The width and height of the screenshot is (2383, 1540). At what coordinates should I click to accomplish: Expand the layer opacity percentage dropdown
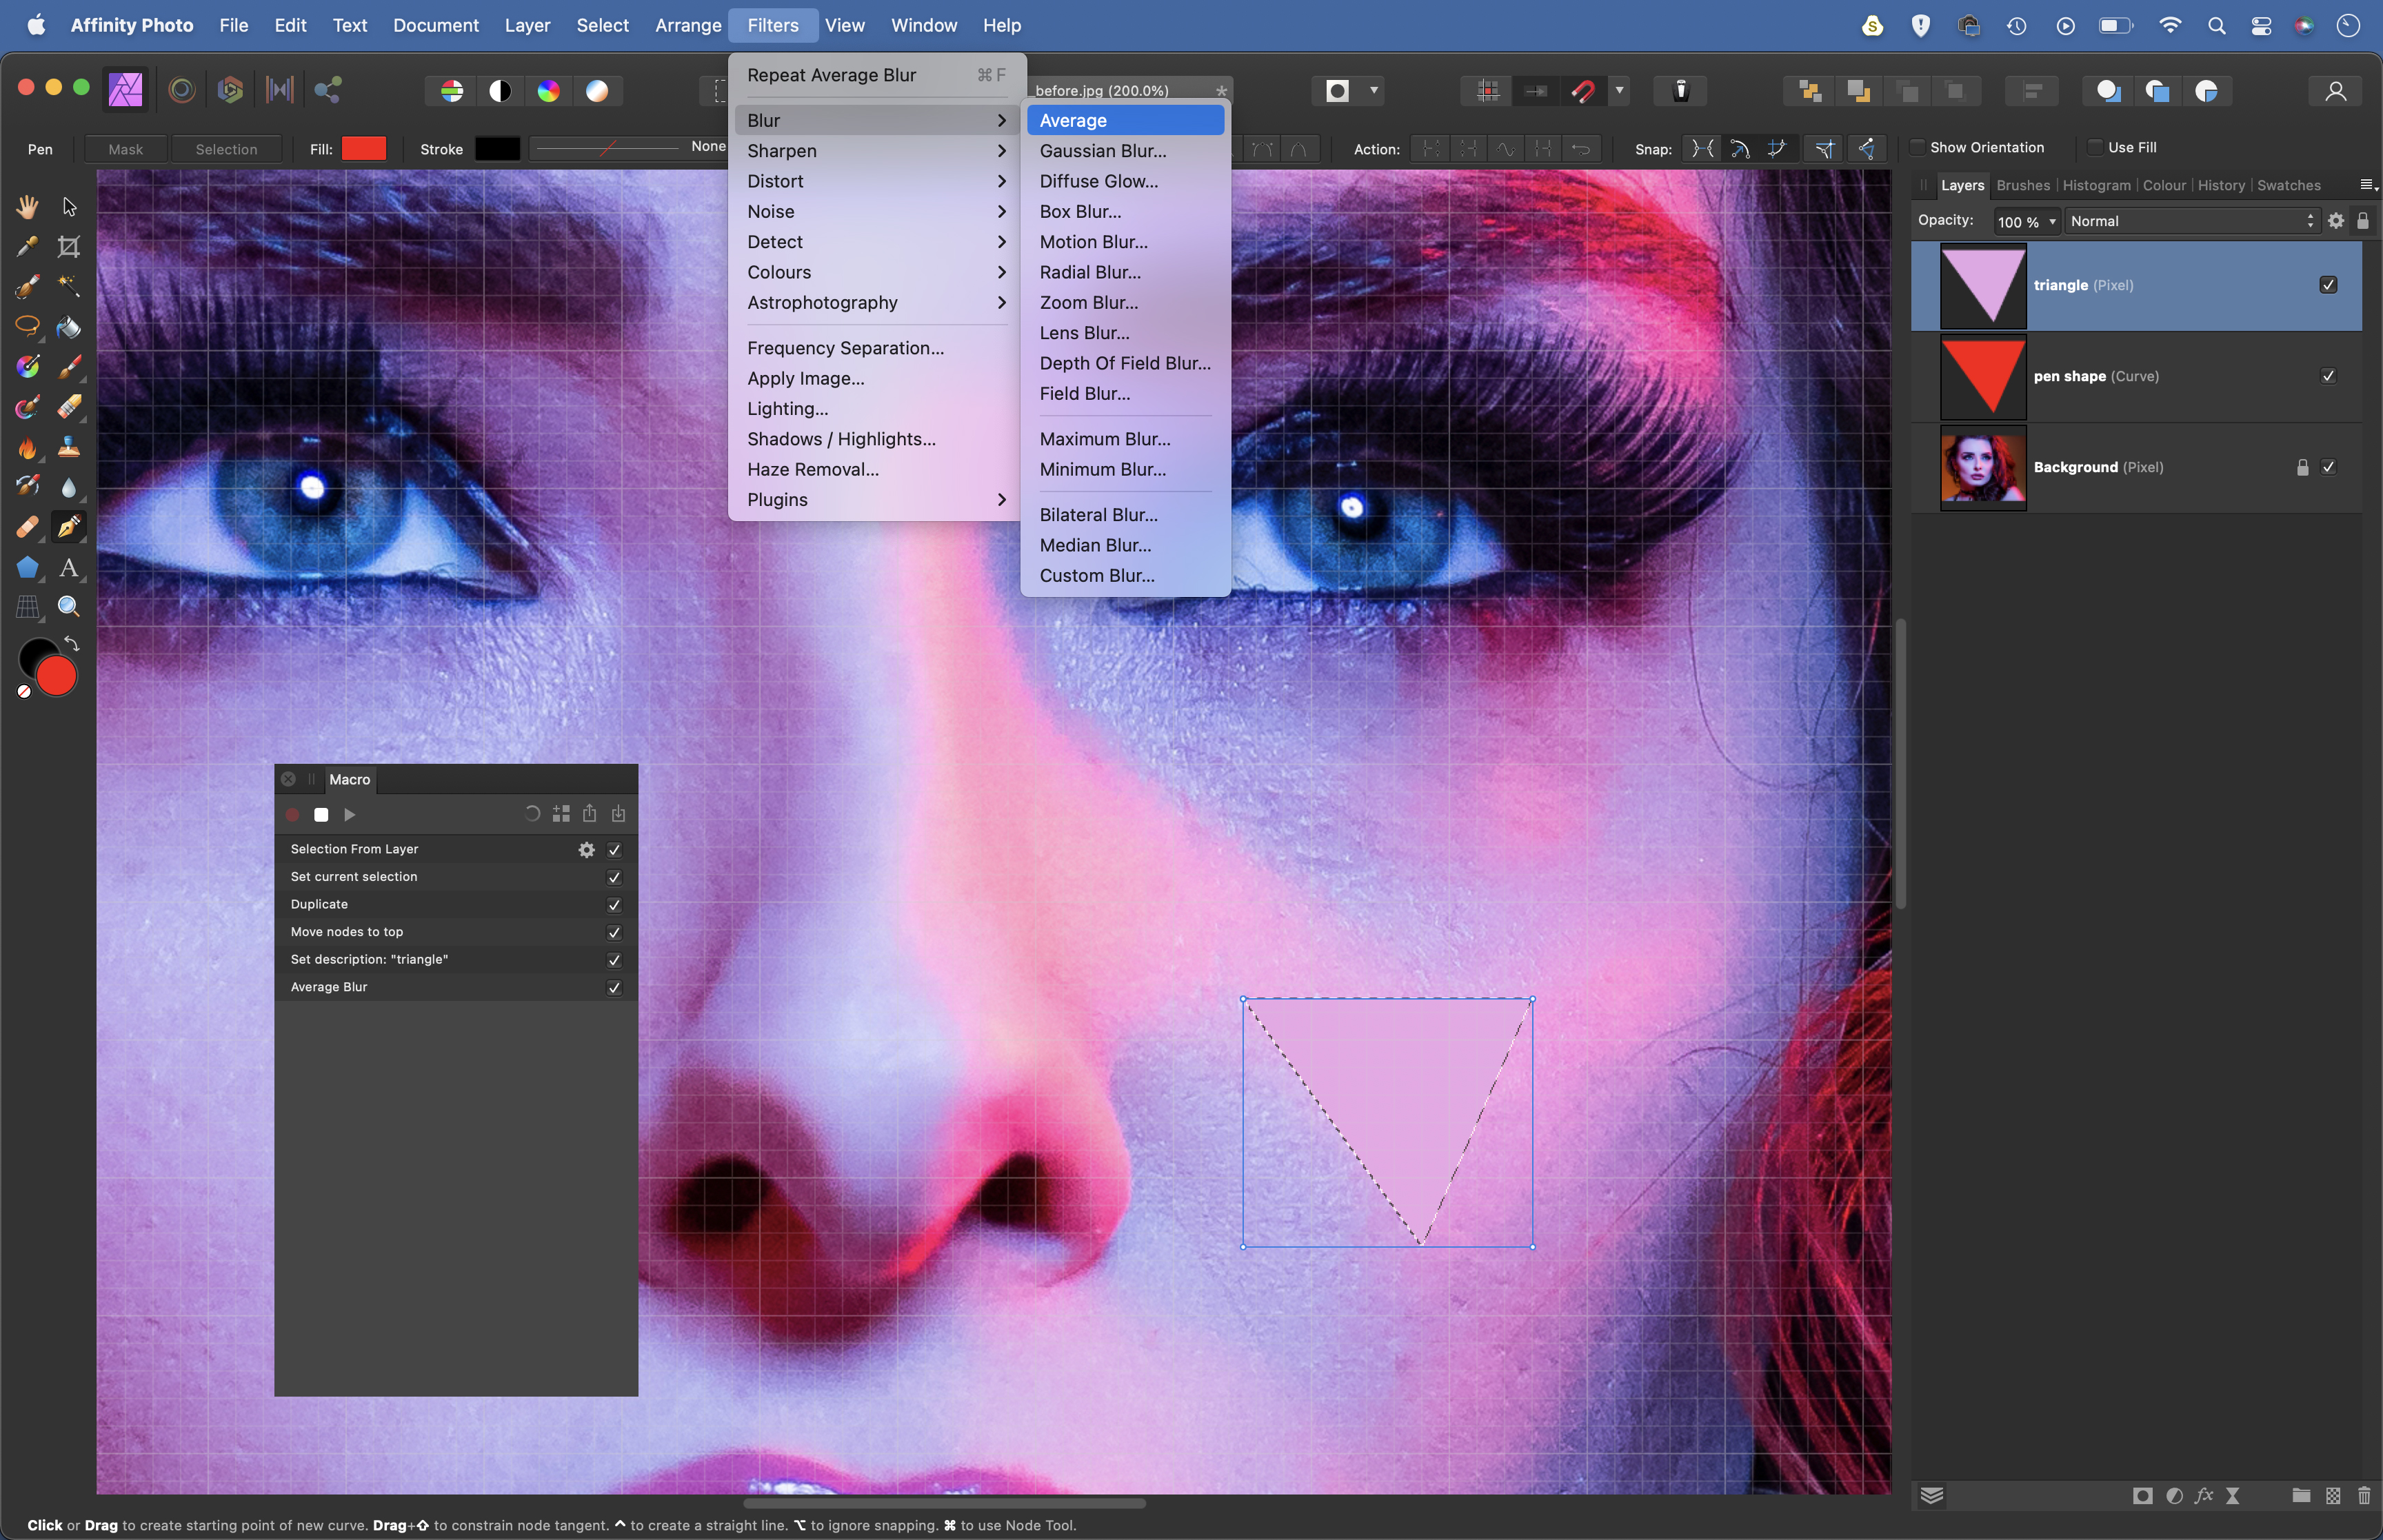[2052, 221]
